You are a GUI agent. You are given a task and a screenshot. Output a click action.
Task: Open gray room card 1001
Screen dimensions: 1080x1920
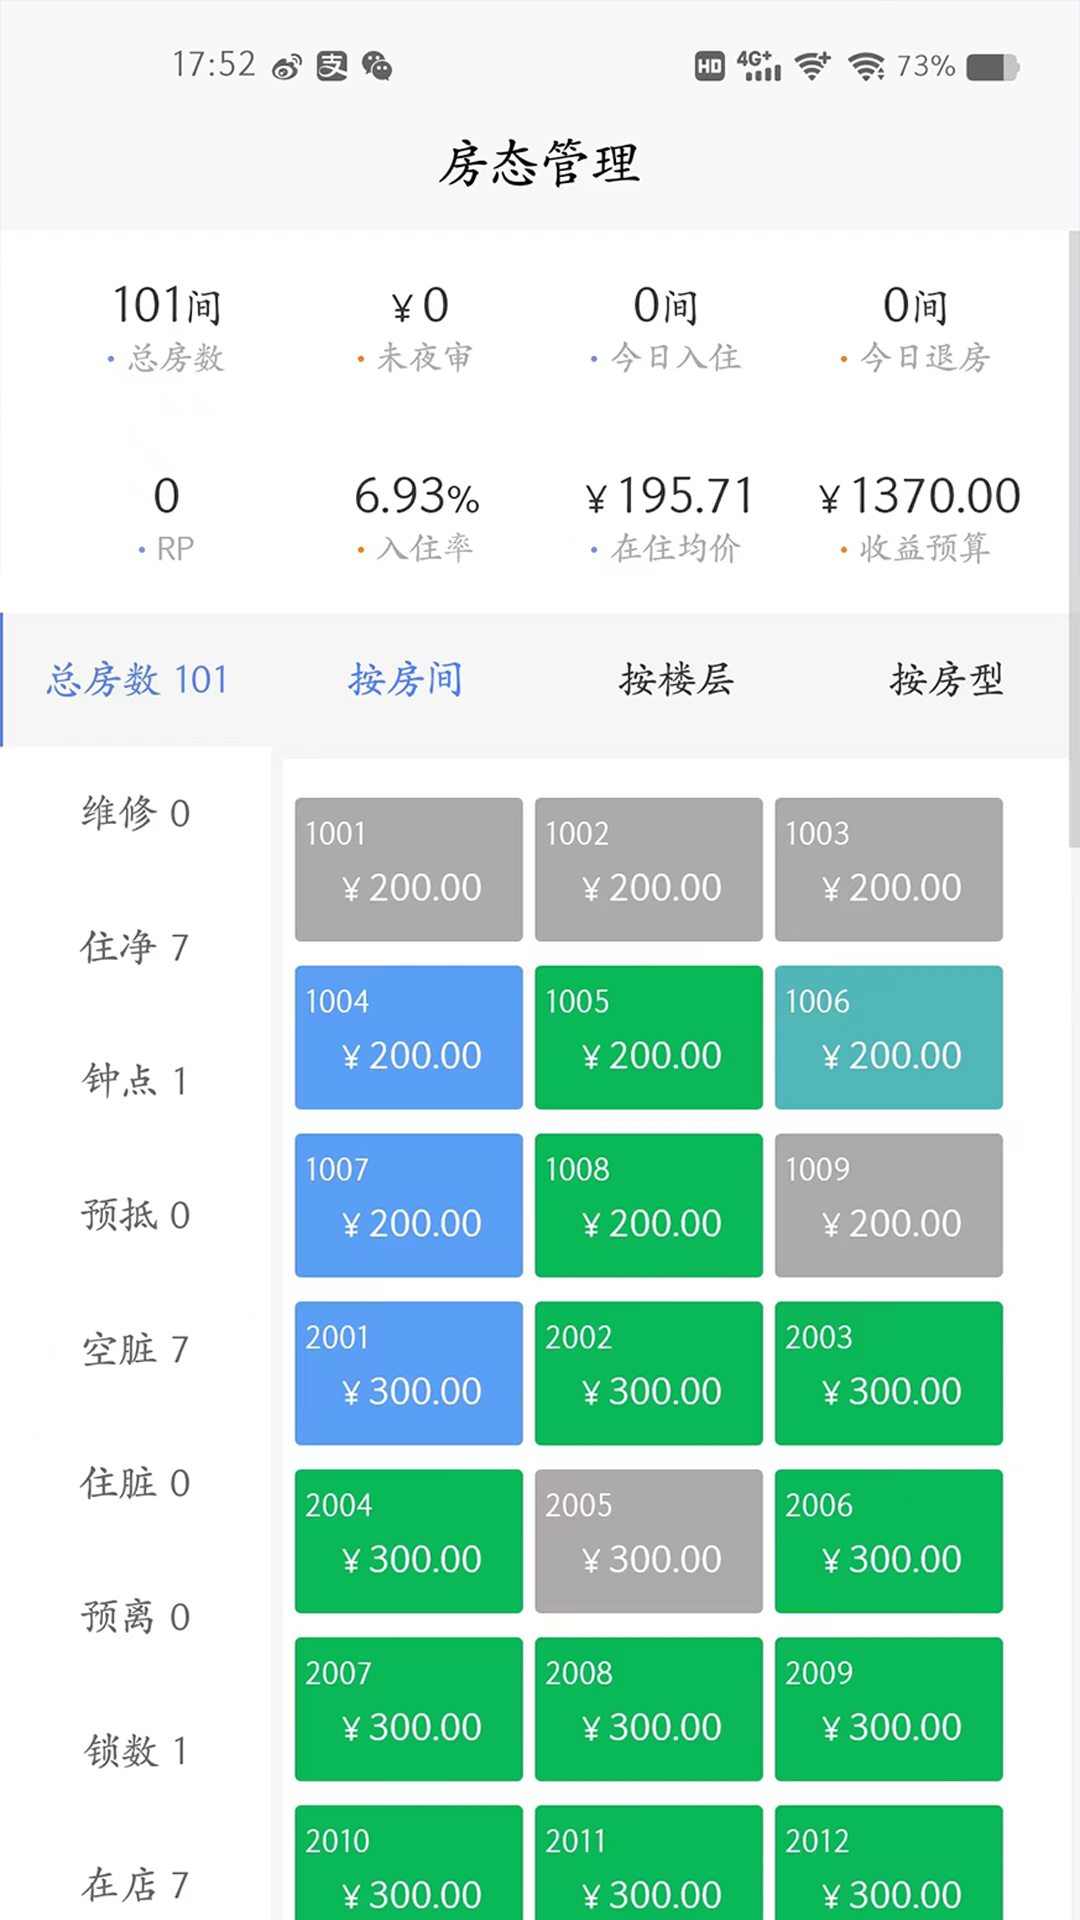click(408, 869)
